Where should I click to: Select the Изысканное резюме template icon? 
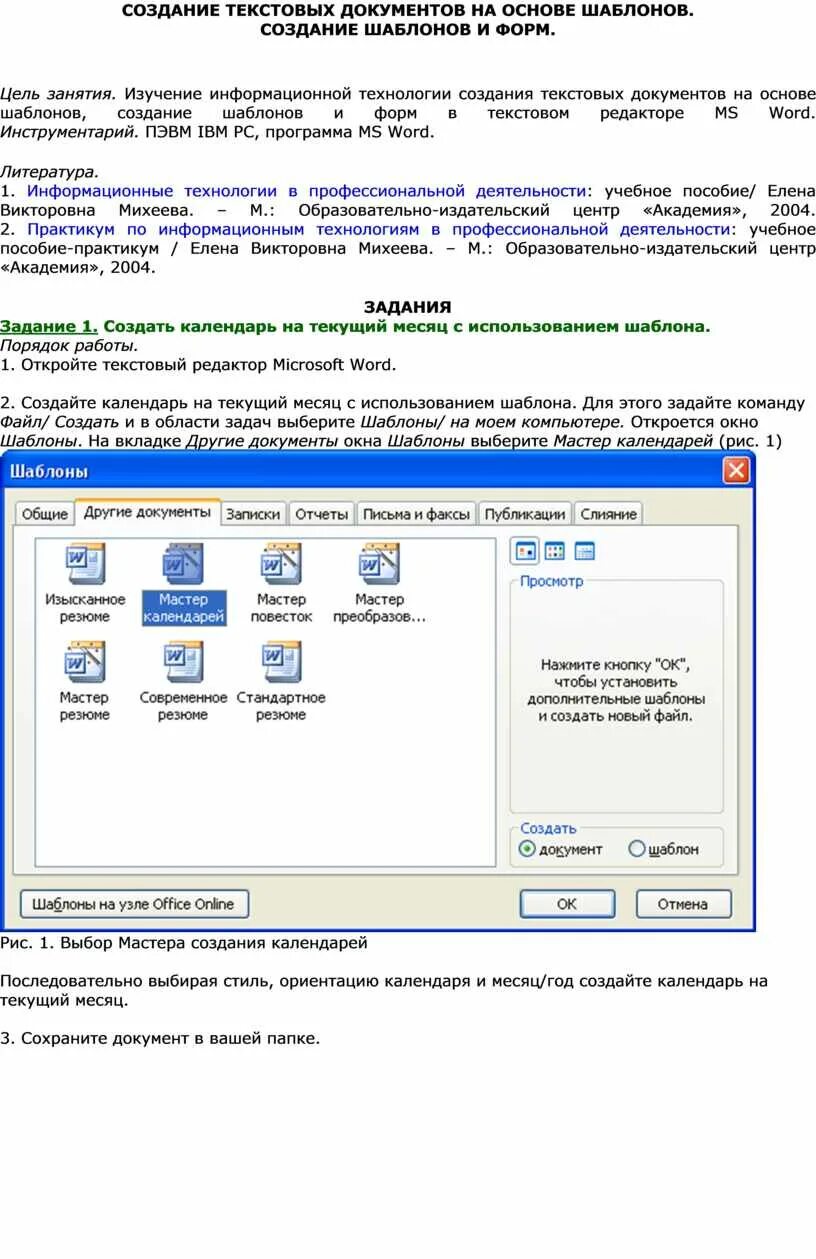(x=85, y=564)
